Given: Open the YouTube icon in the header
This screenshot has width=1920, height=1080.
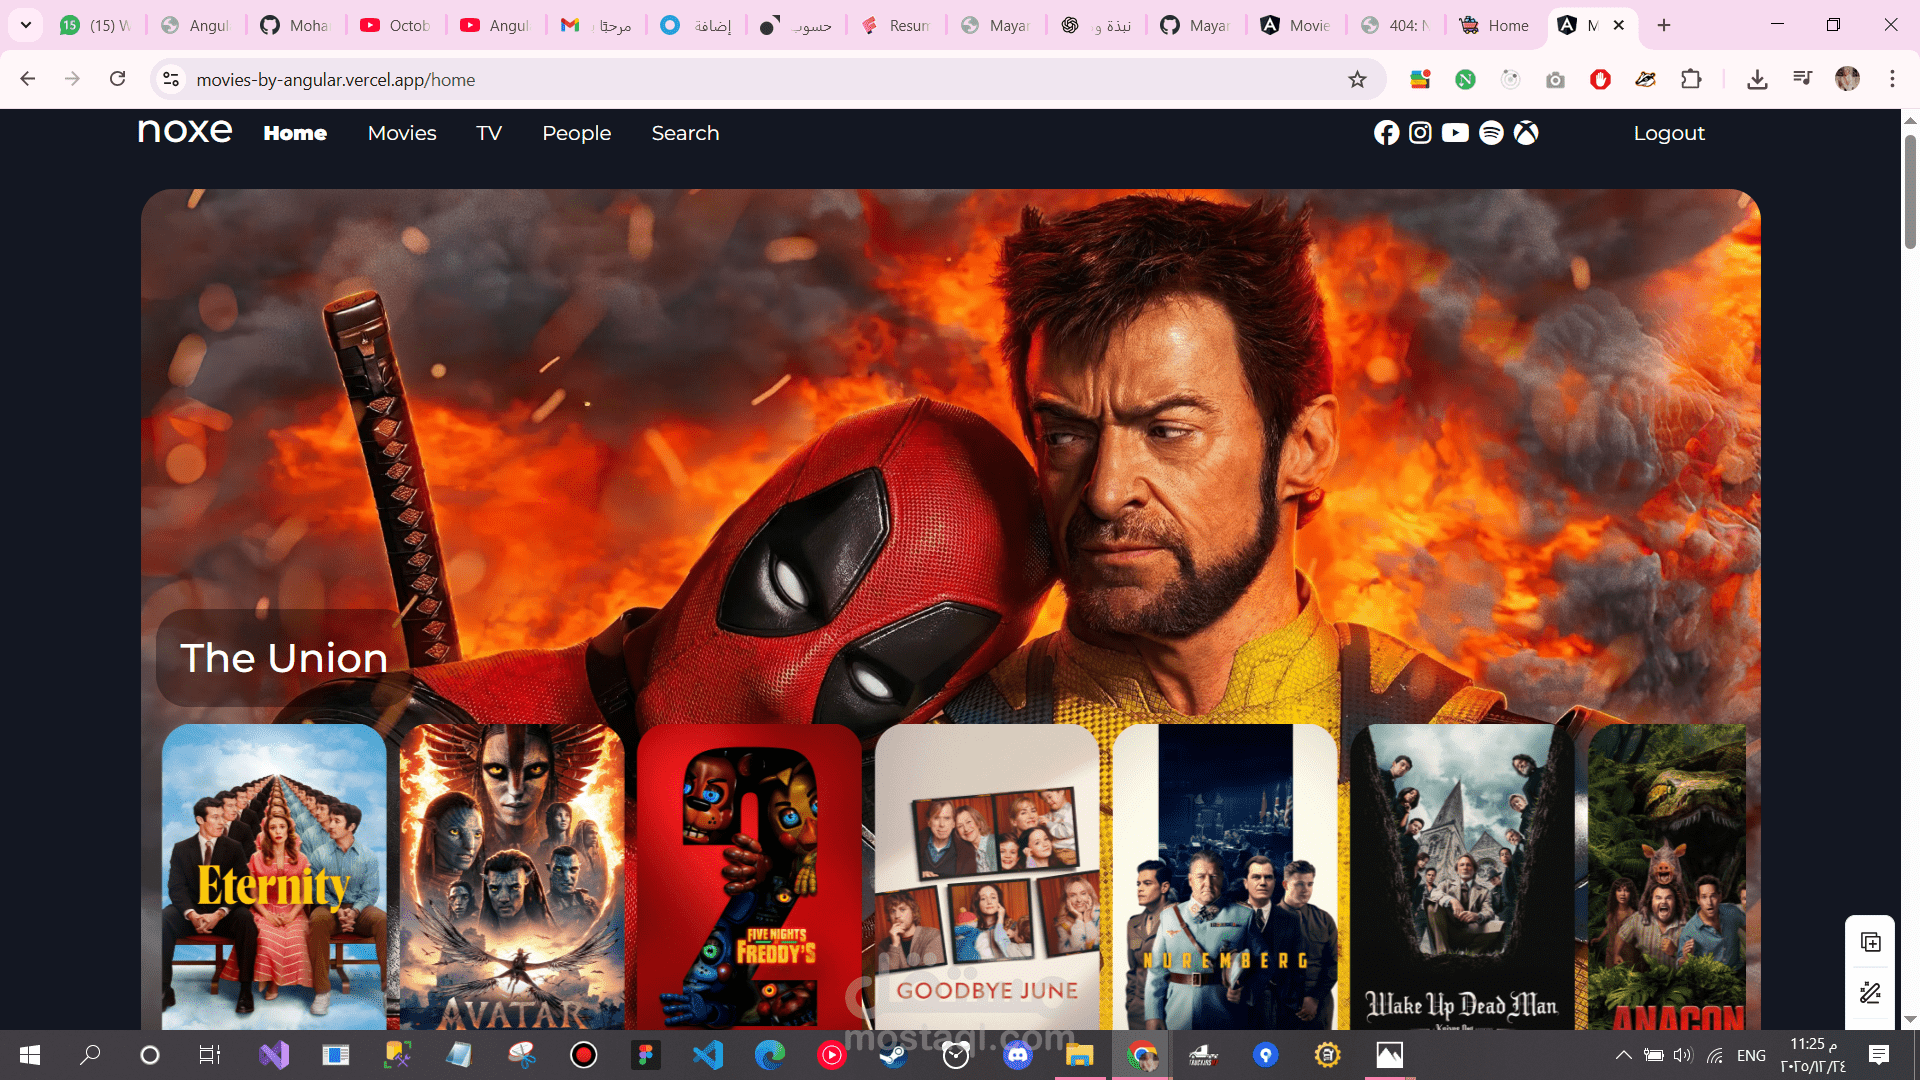Looking at the screenshot, I should coord(1455,132).
